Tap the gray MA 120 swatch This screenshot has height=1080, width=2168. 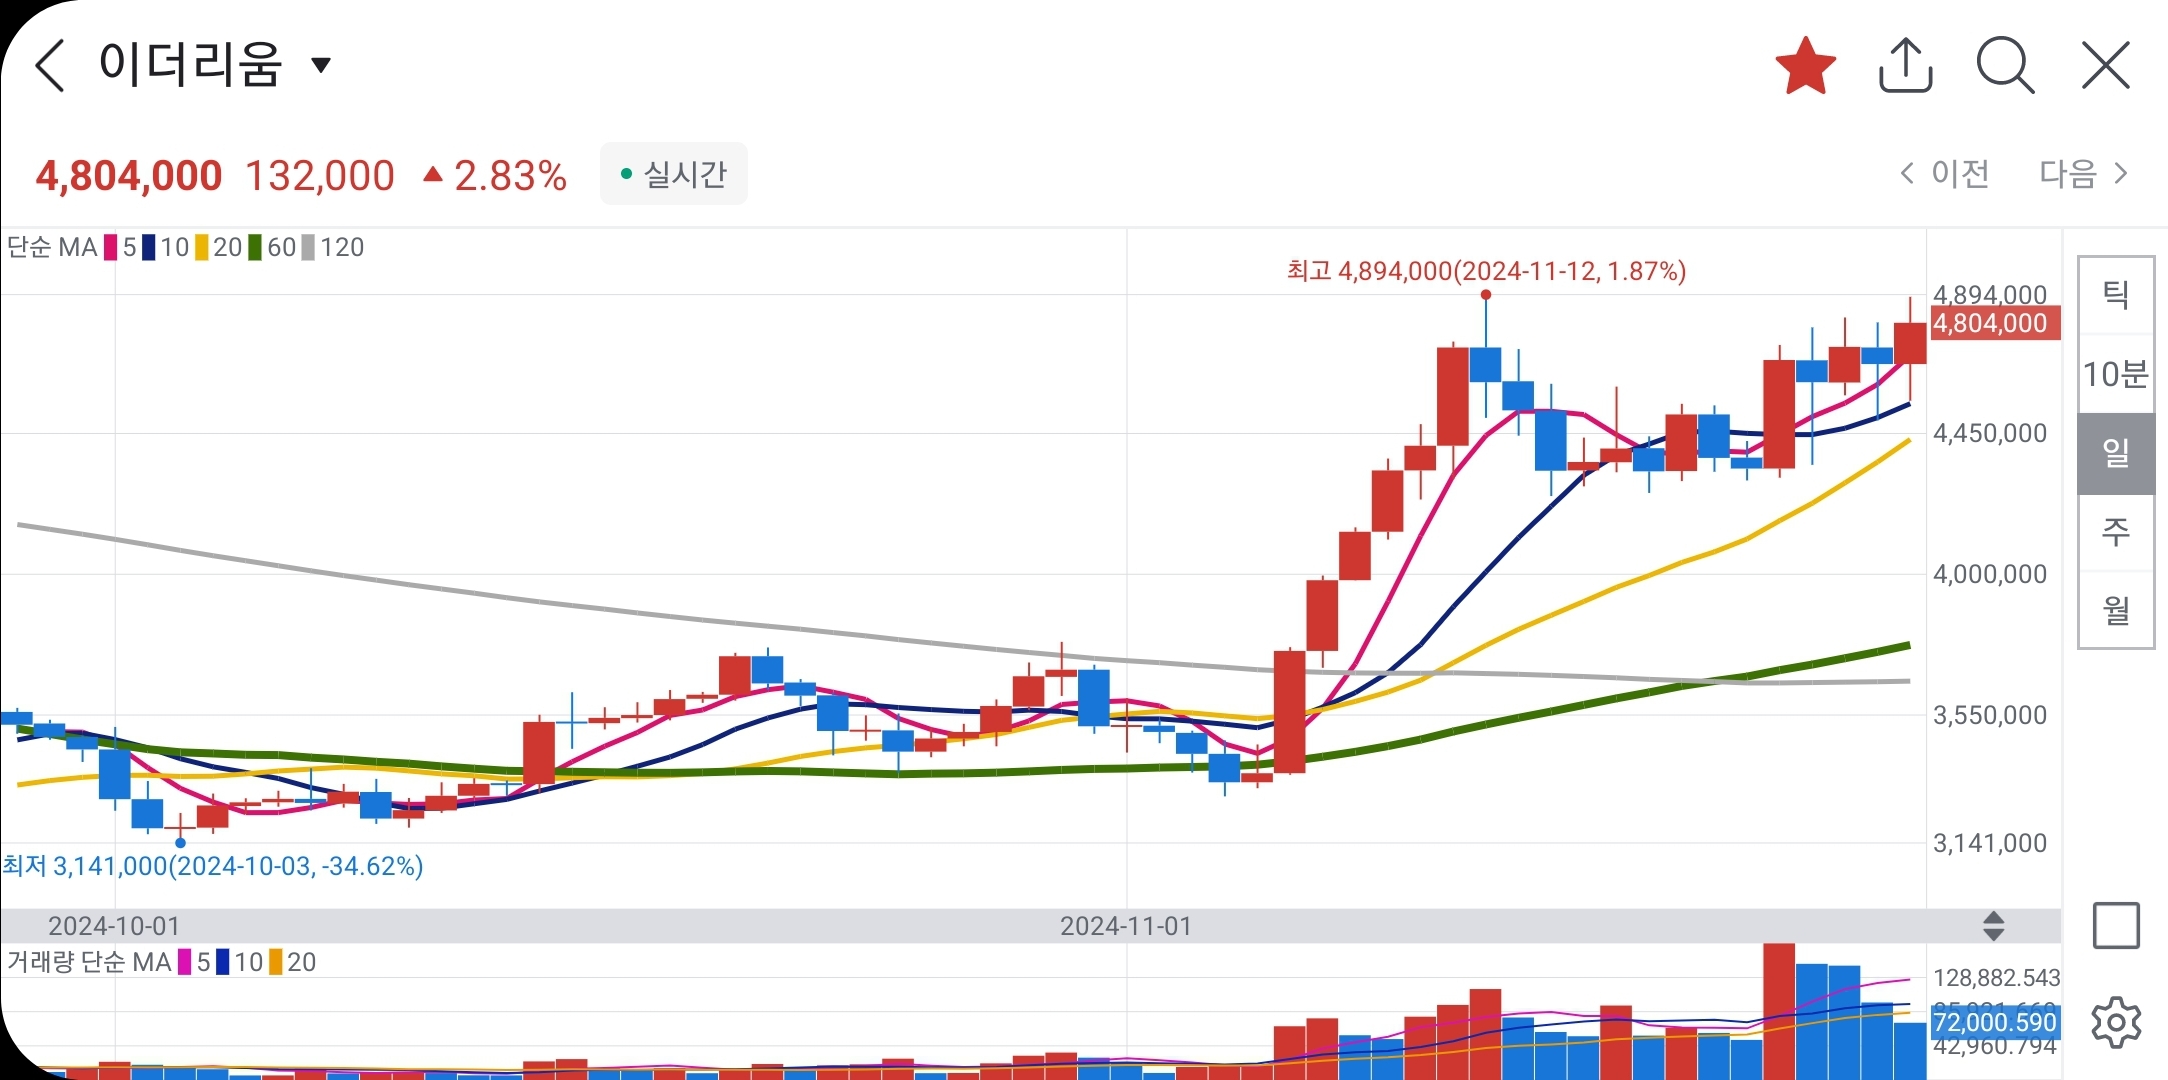pos(308,247)
